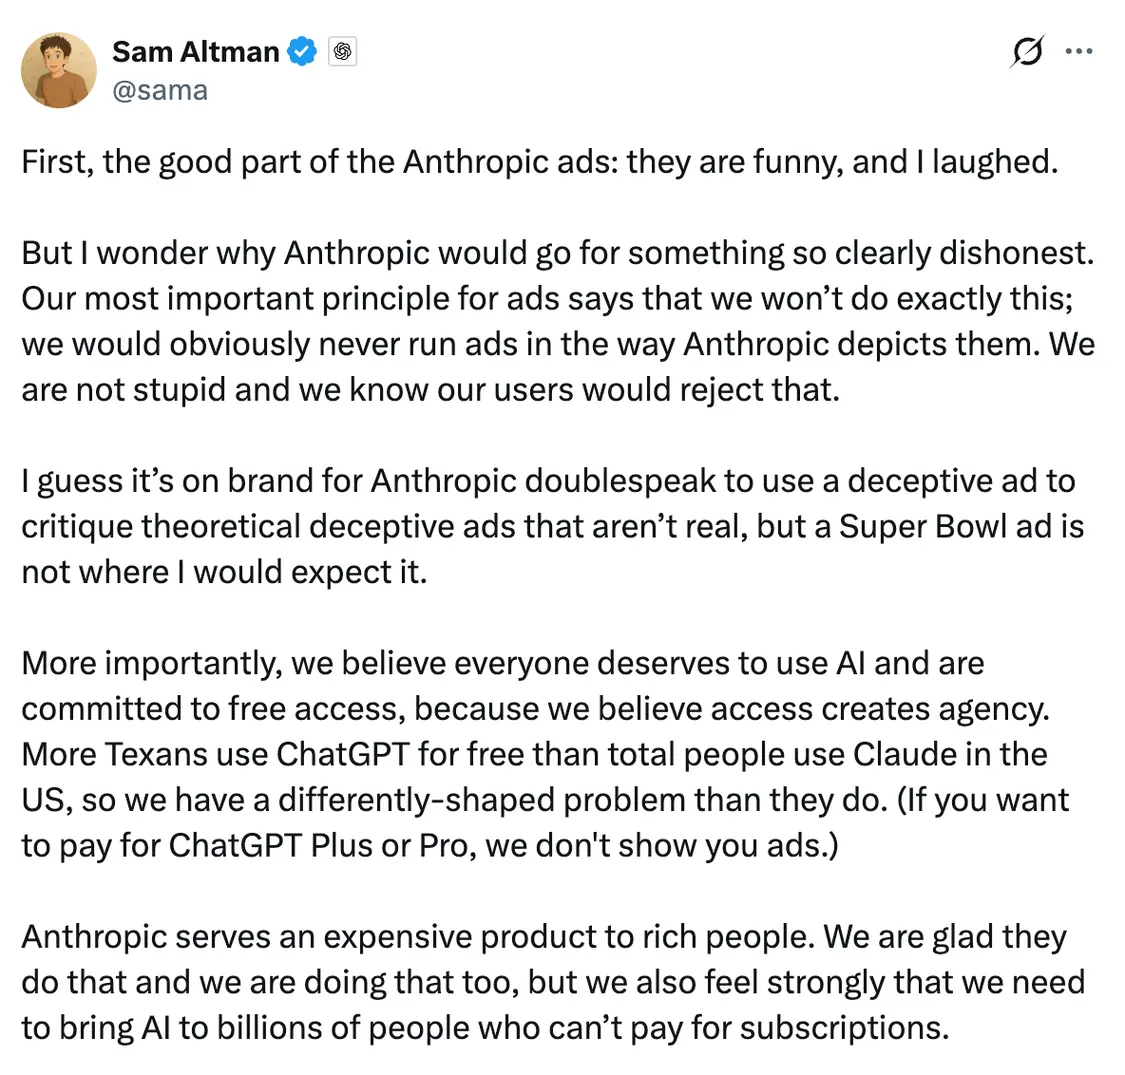
Task: Click the blue verified checkmark badge
Action: click(x=302, y=51)
